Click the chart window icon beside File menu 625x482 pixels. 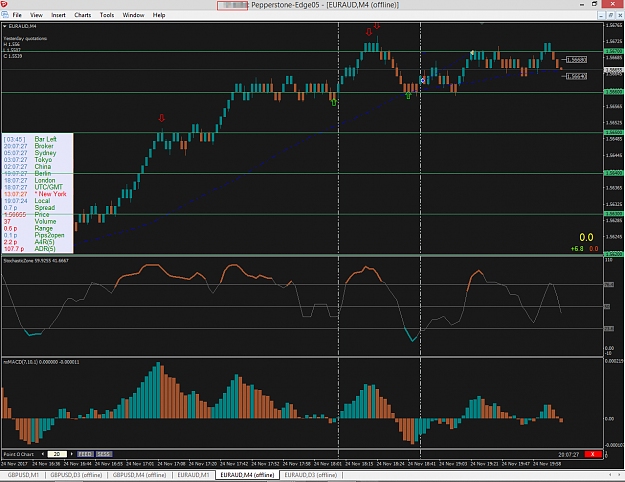(x=5, y=15)
